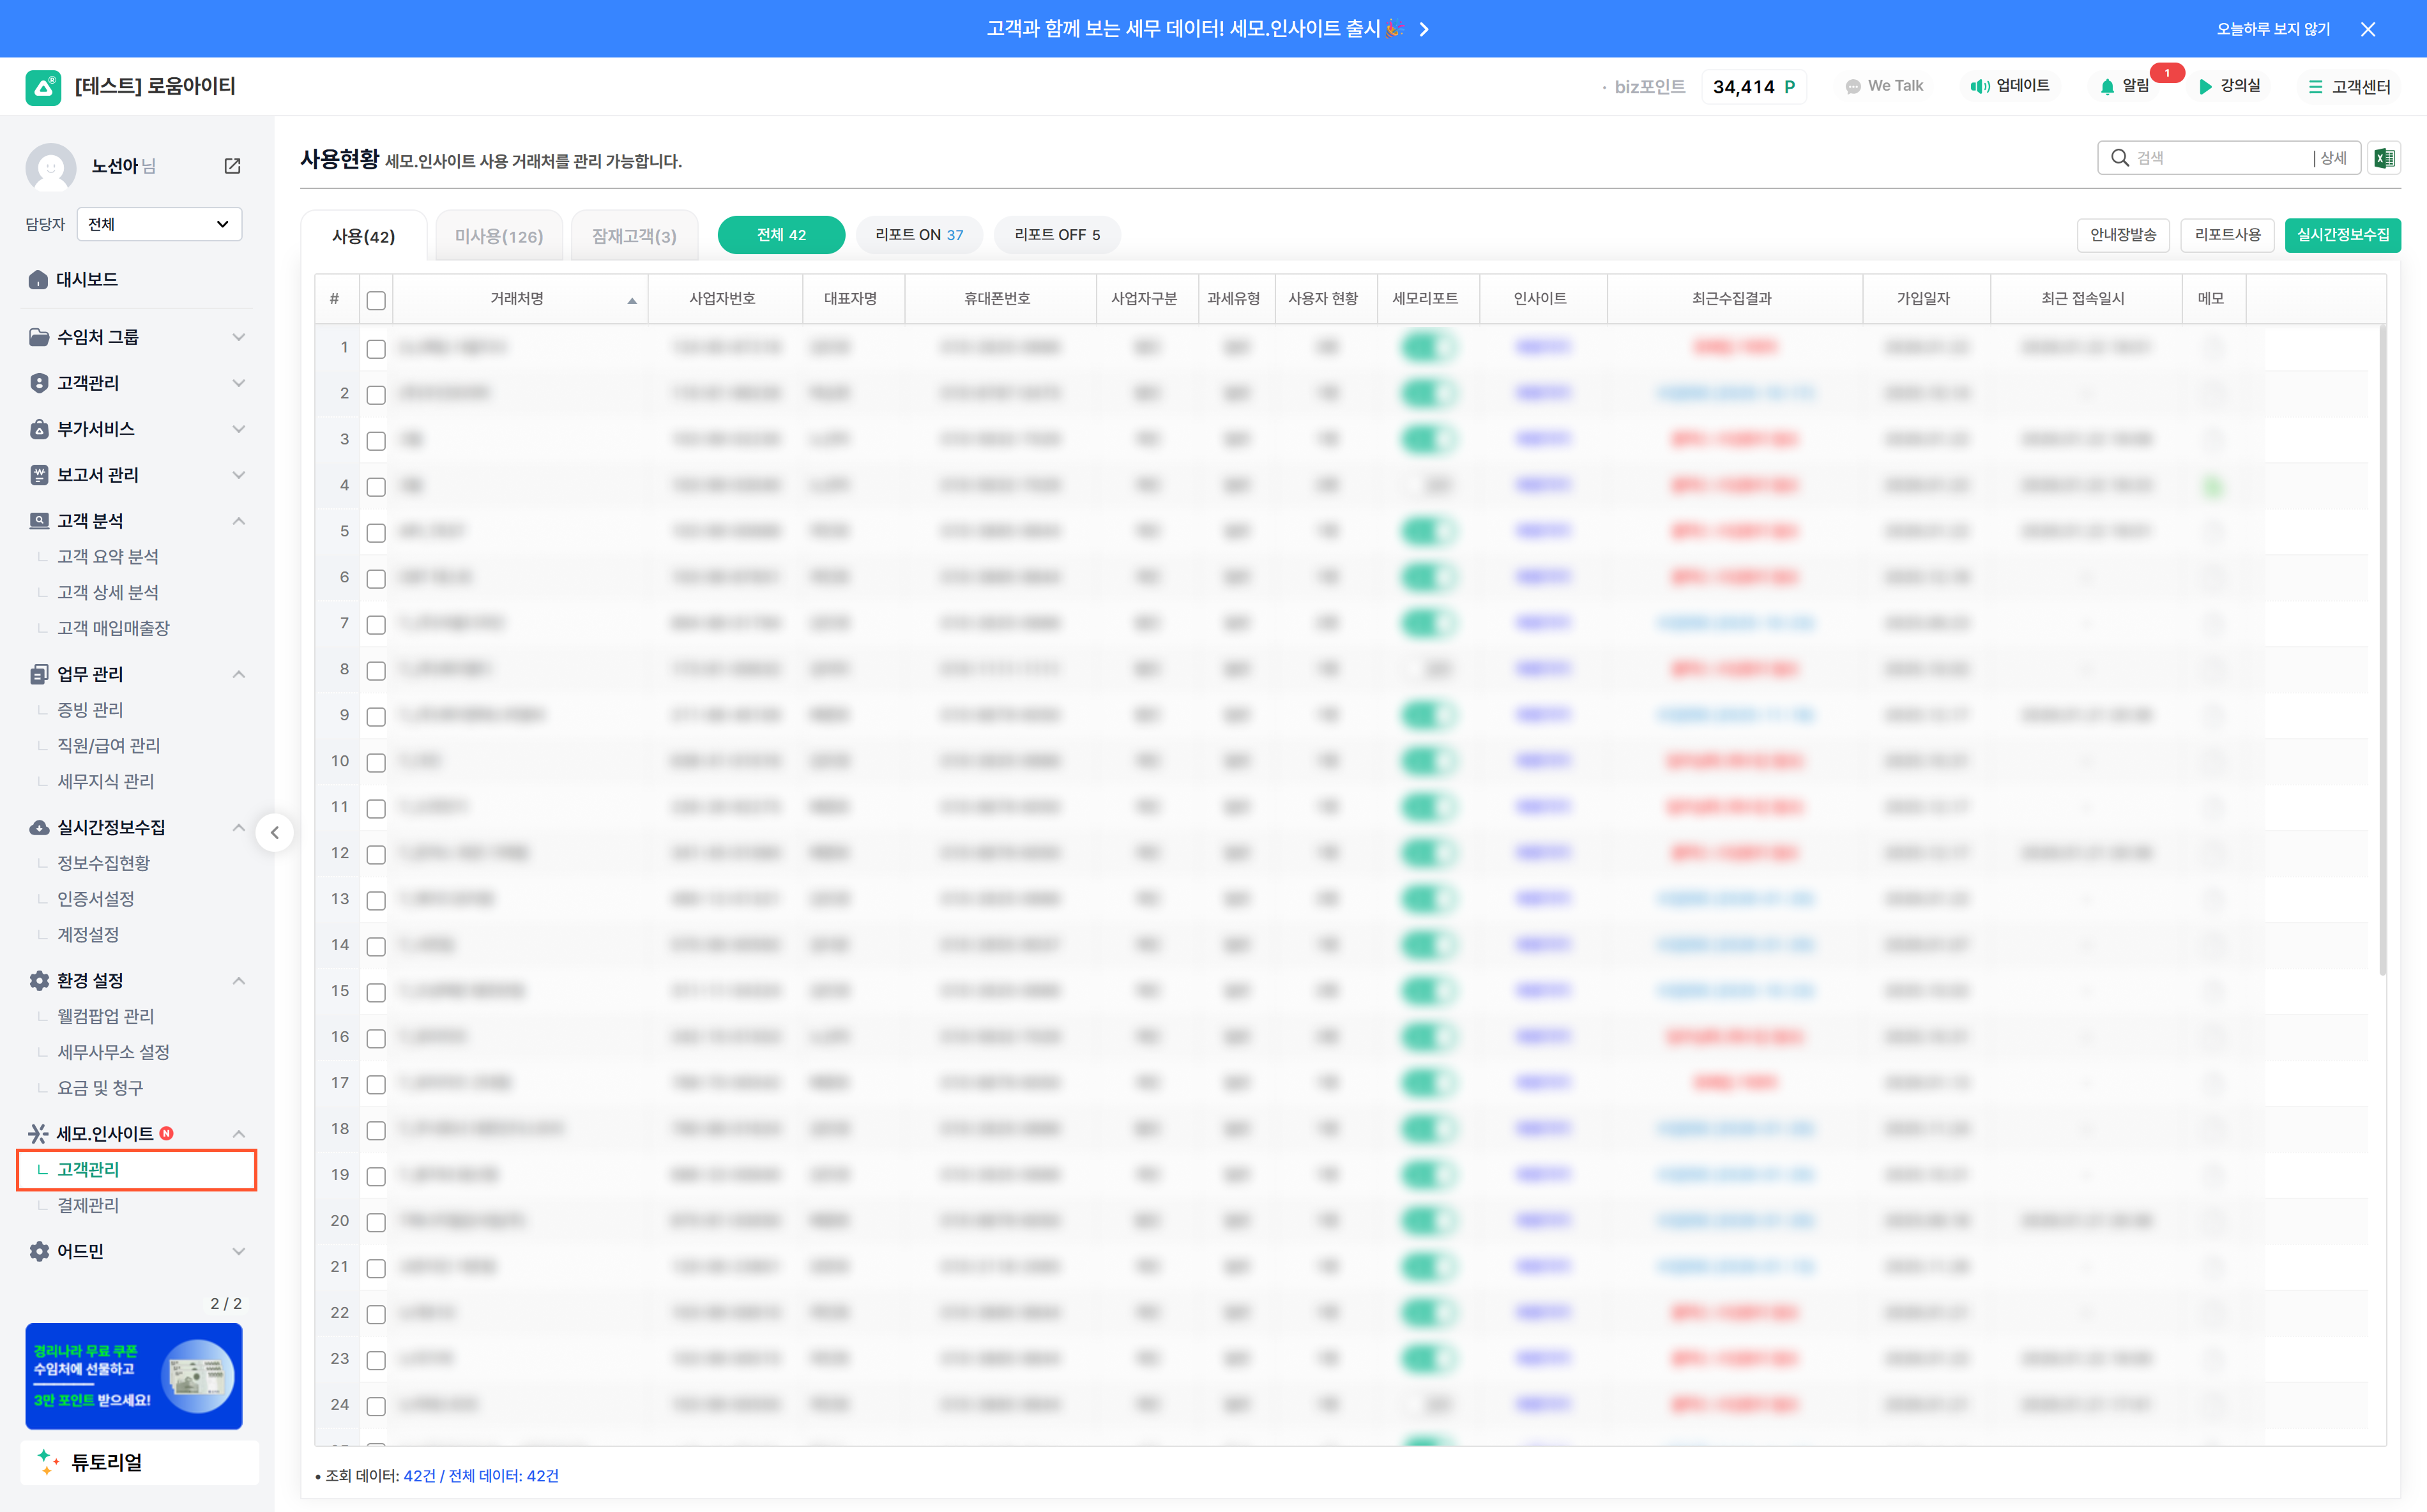This screenshot has height=1512, width=2427.
Task: Click the table's vertical scrollbar
Action: click(x=2382, y=650)
